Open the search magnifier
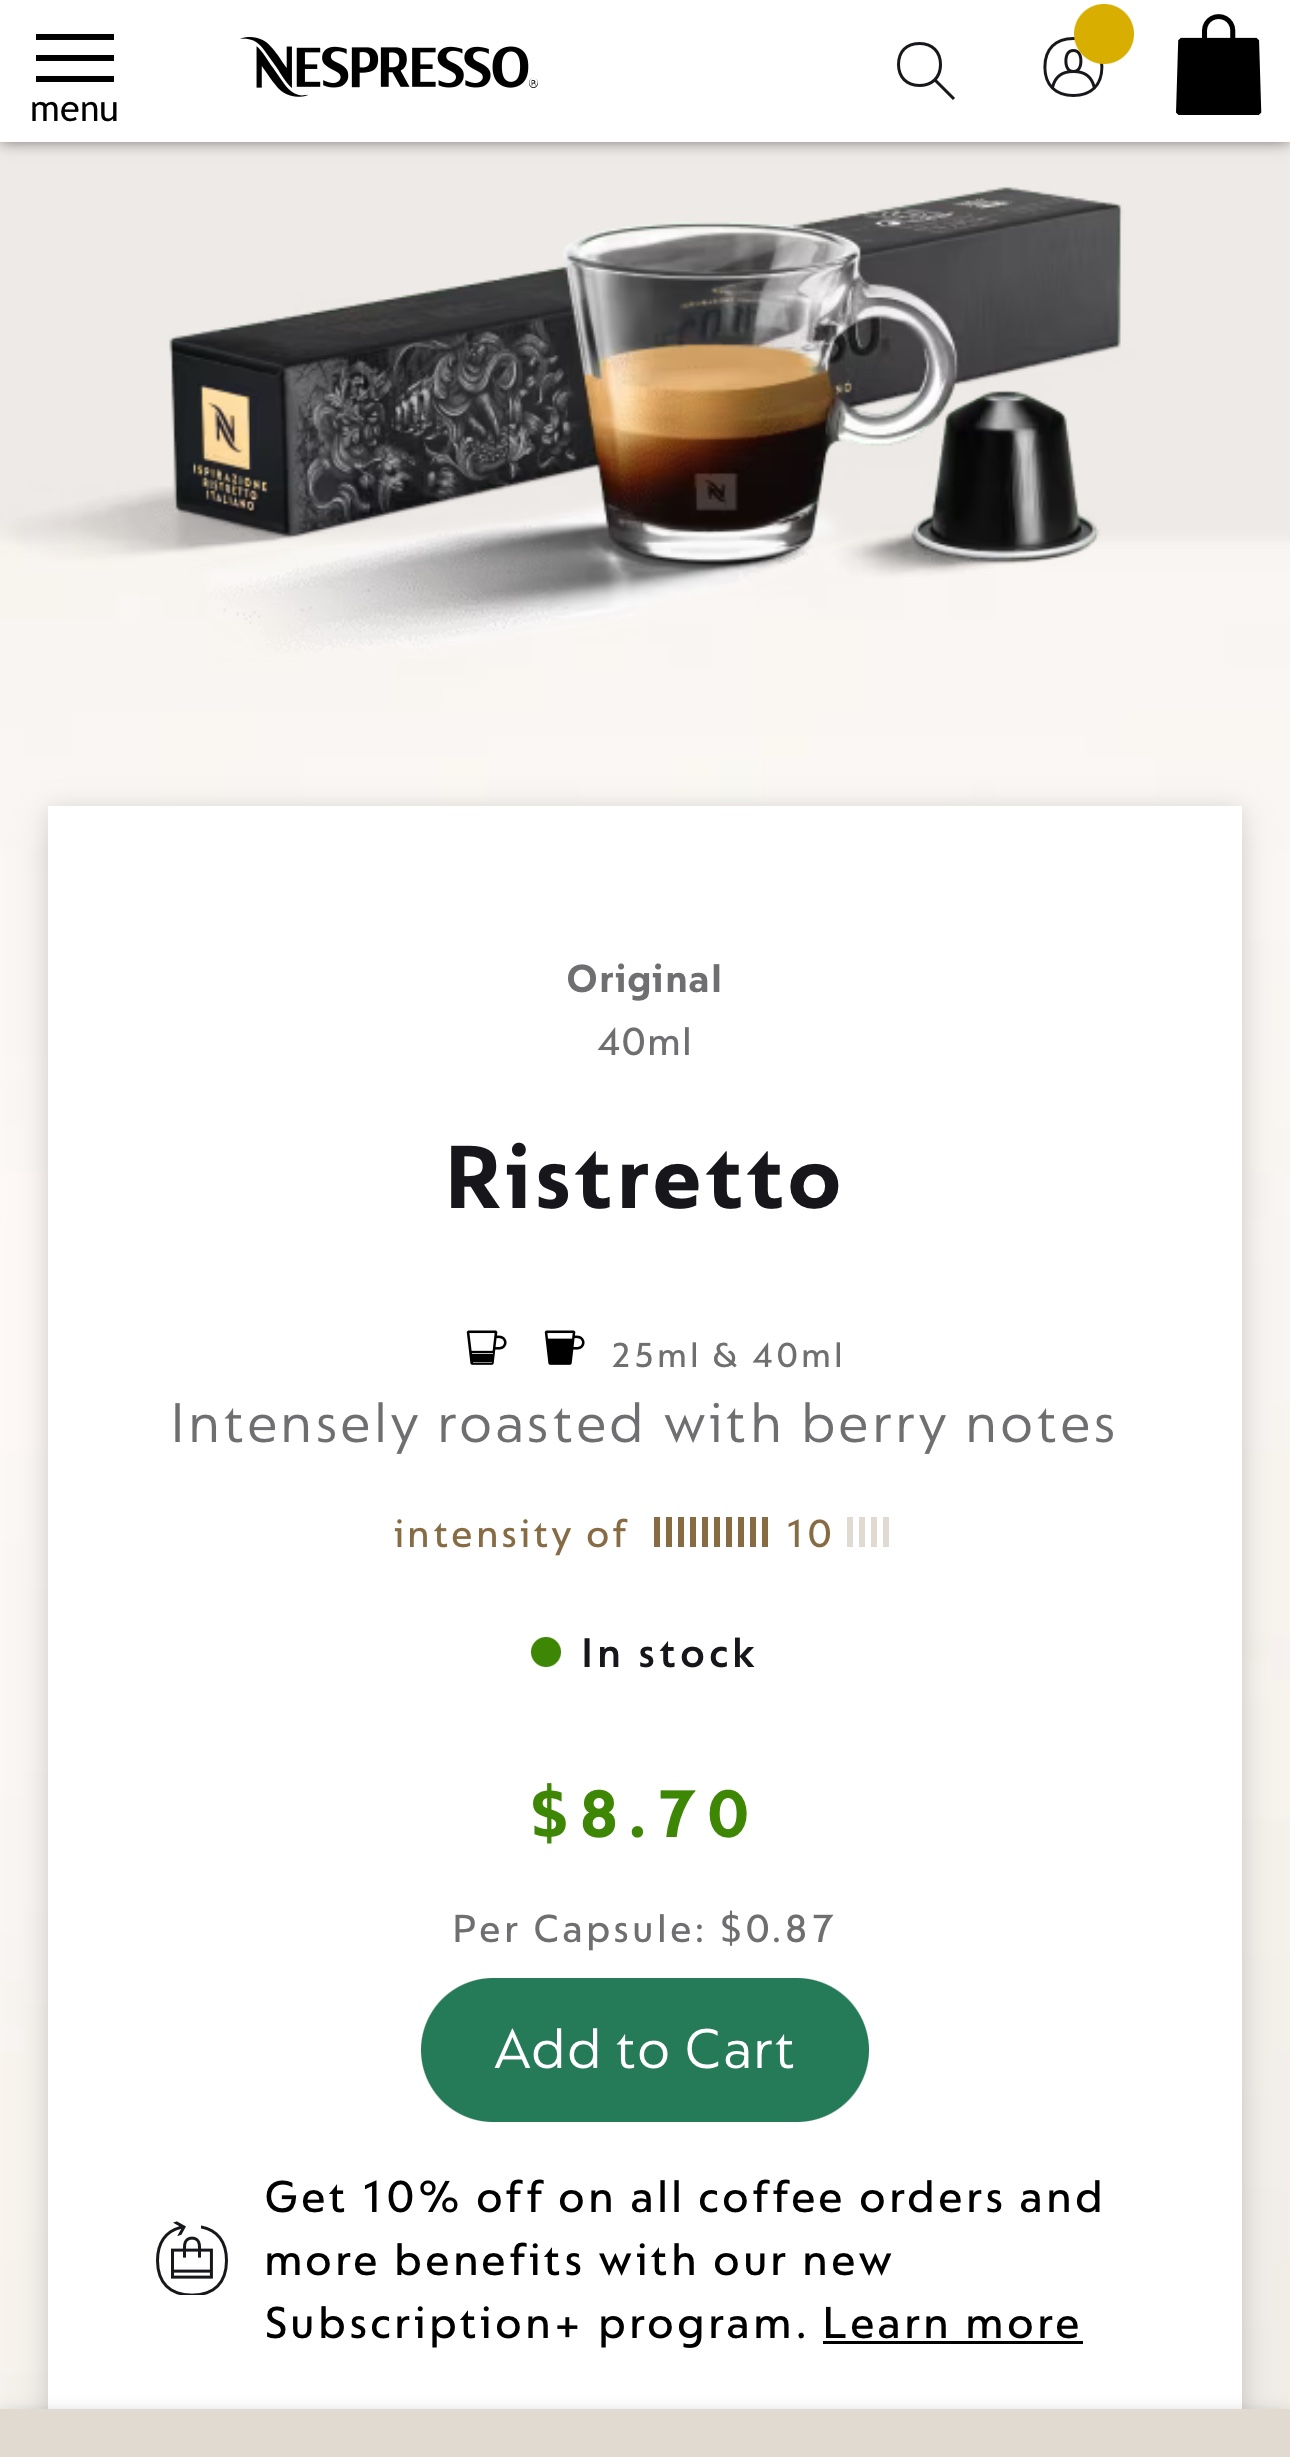The image size is (1290, 2457). coord(925,71)
